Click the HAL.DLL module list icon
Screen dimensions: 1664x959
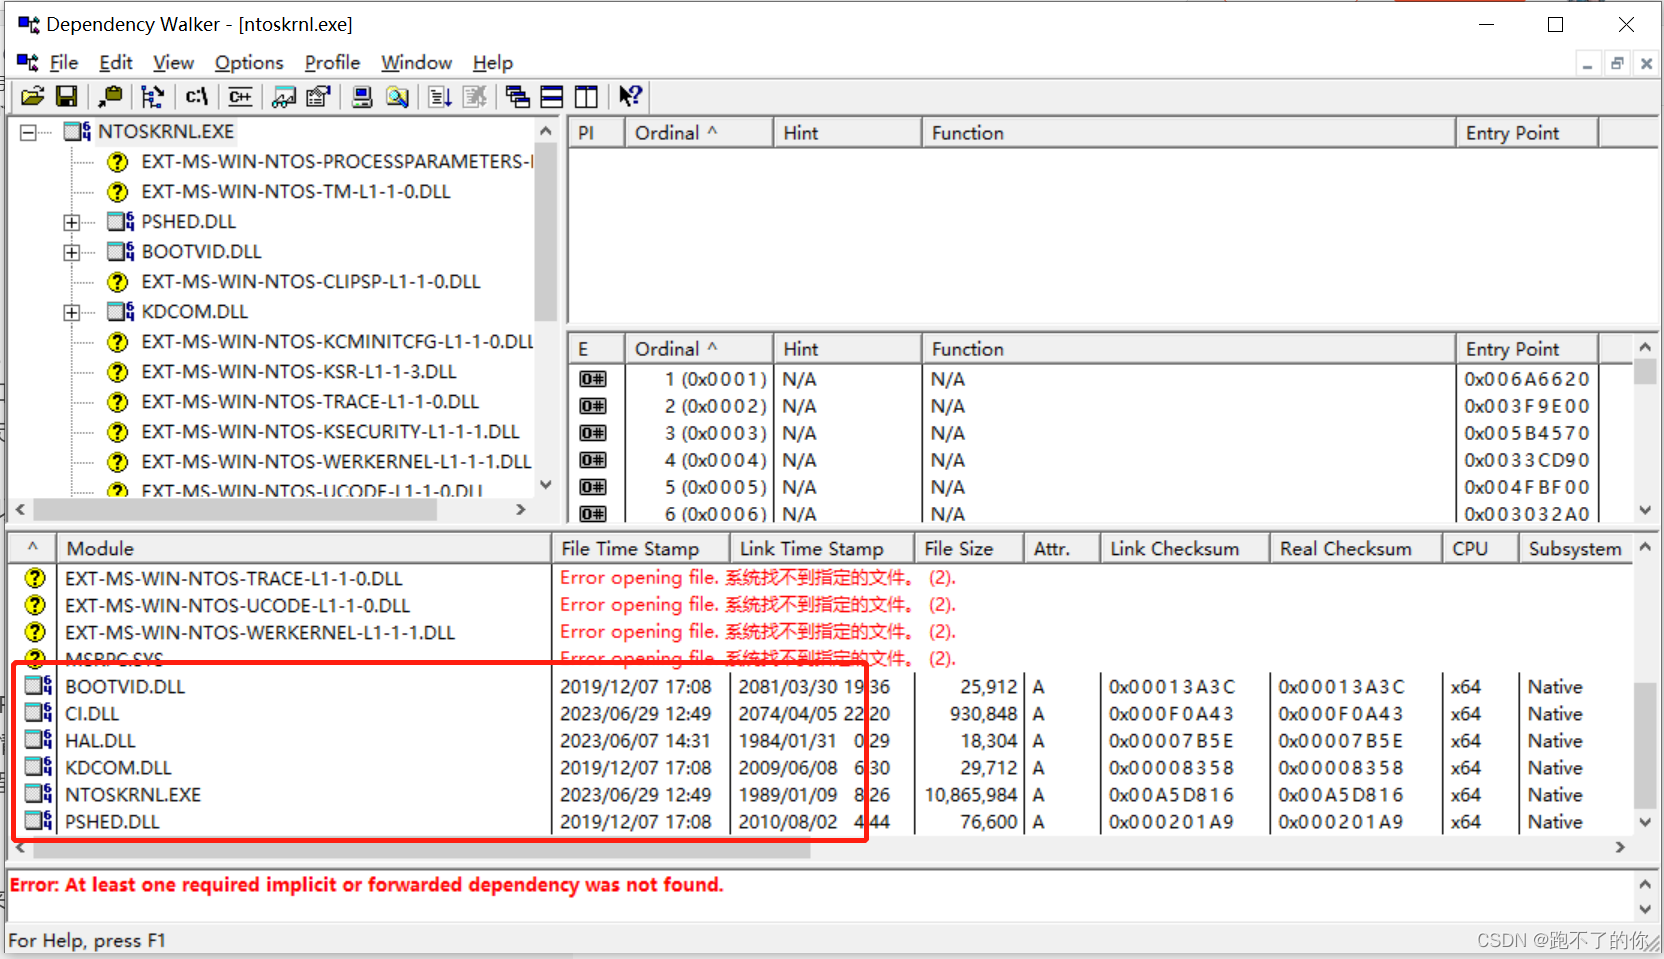pyautogui.click(x=38, y=740)
